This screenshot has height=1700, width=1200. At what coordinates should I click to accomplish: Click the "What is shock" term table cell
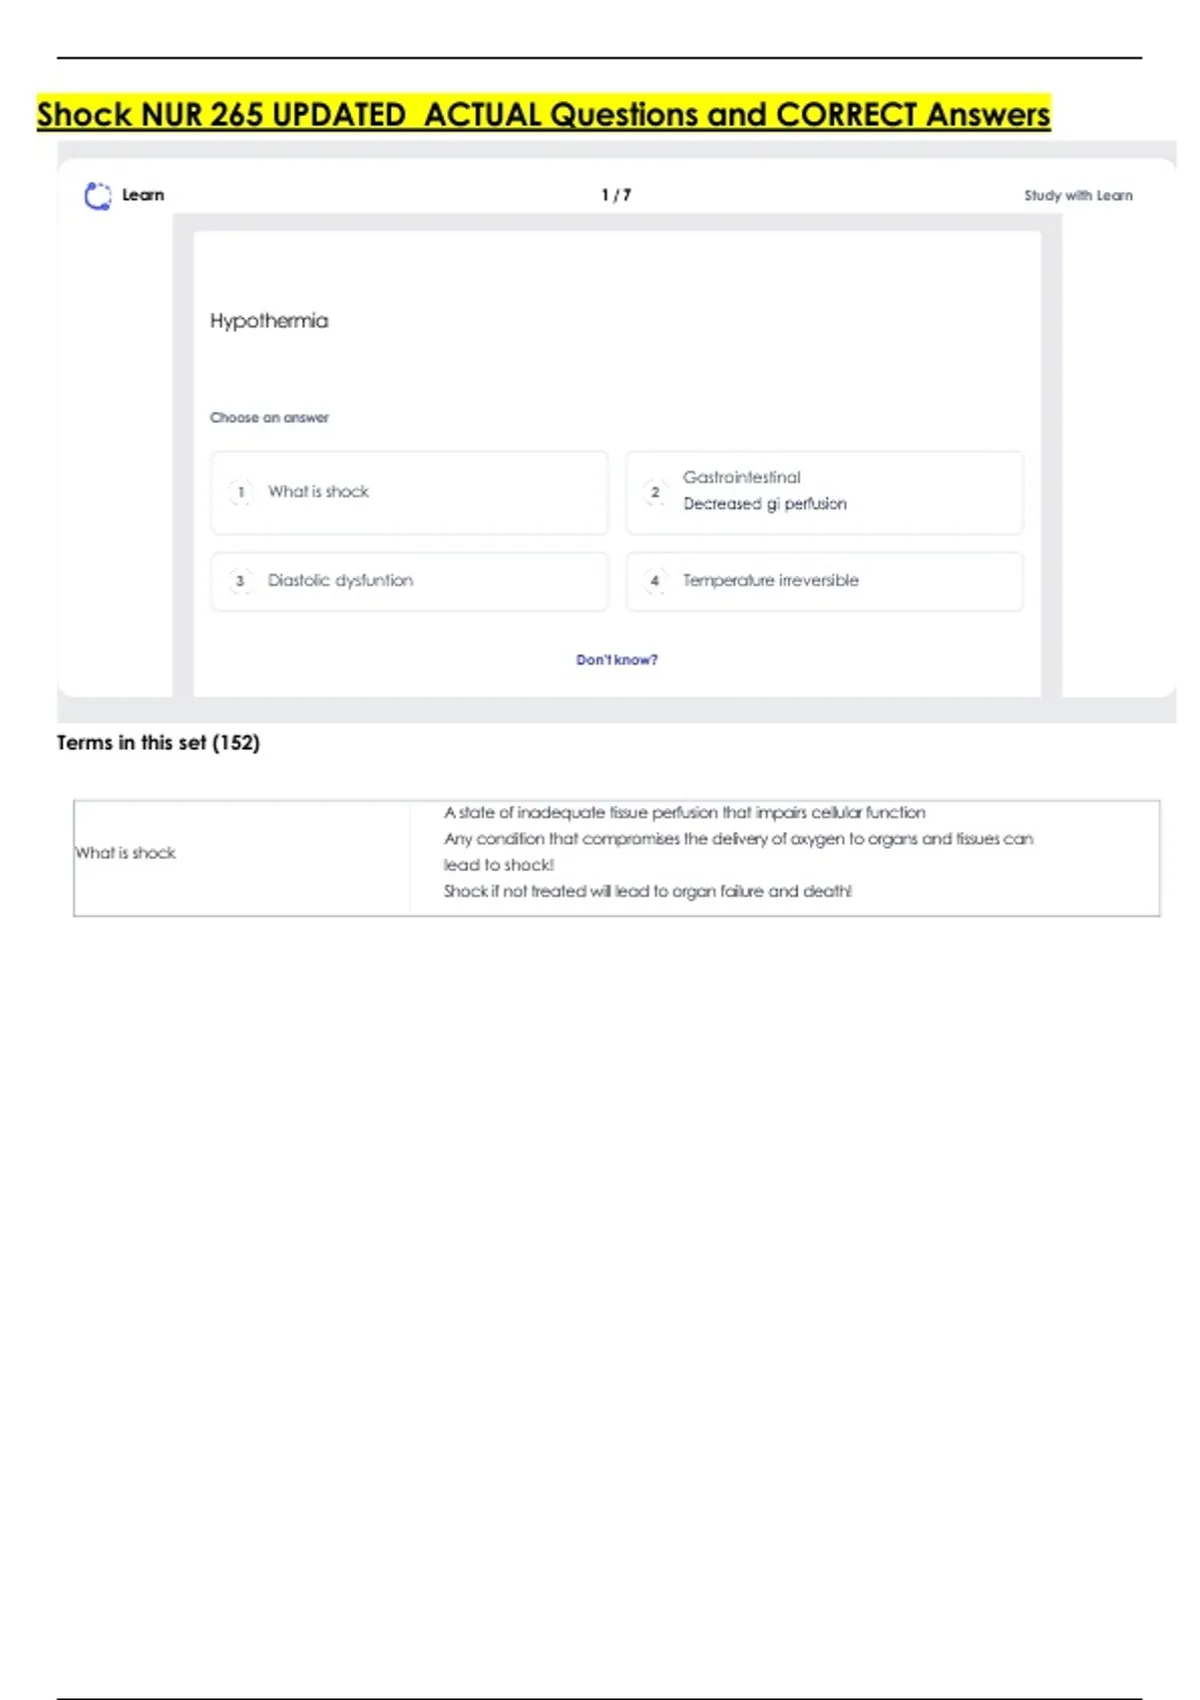coord(126,853)
